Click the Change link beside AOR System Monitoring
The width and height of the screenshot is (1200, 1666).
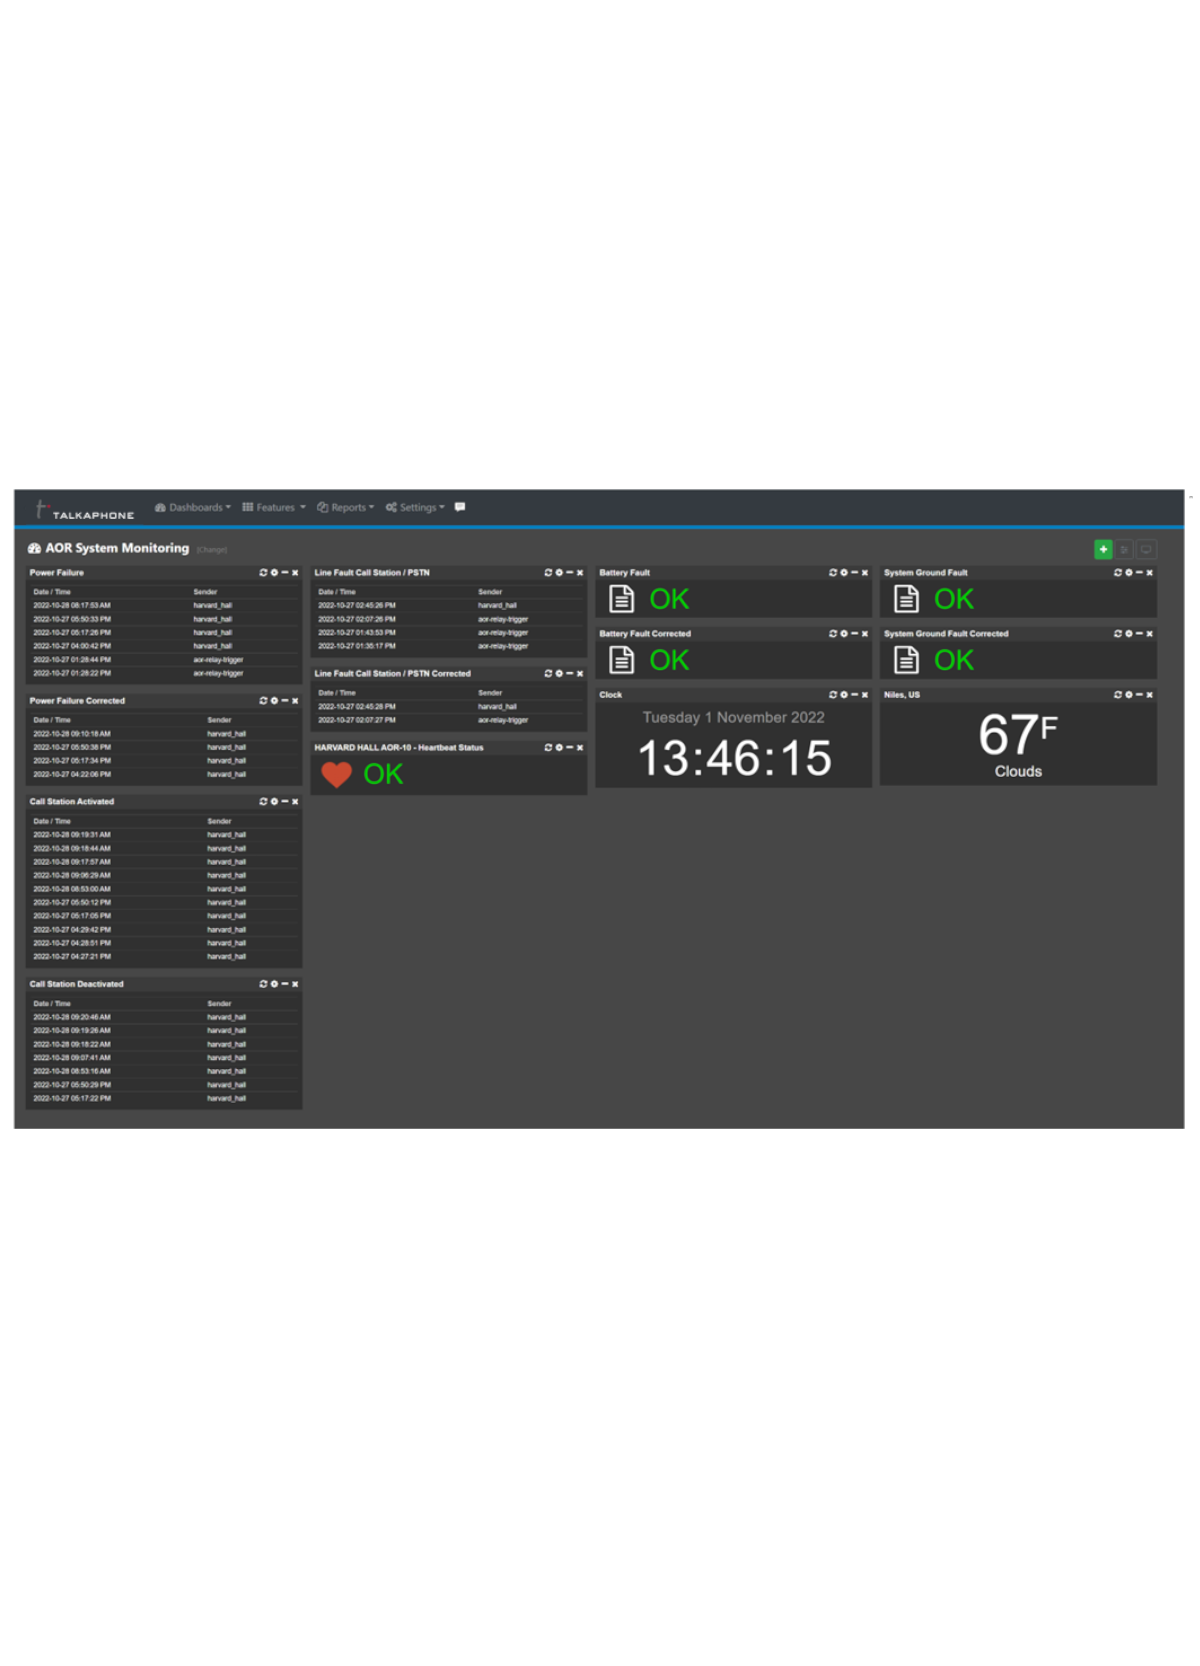coord(212,550)
